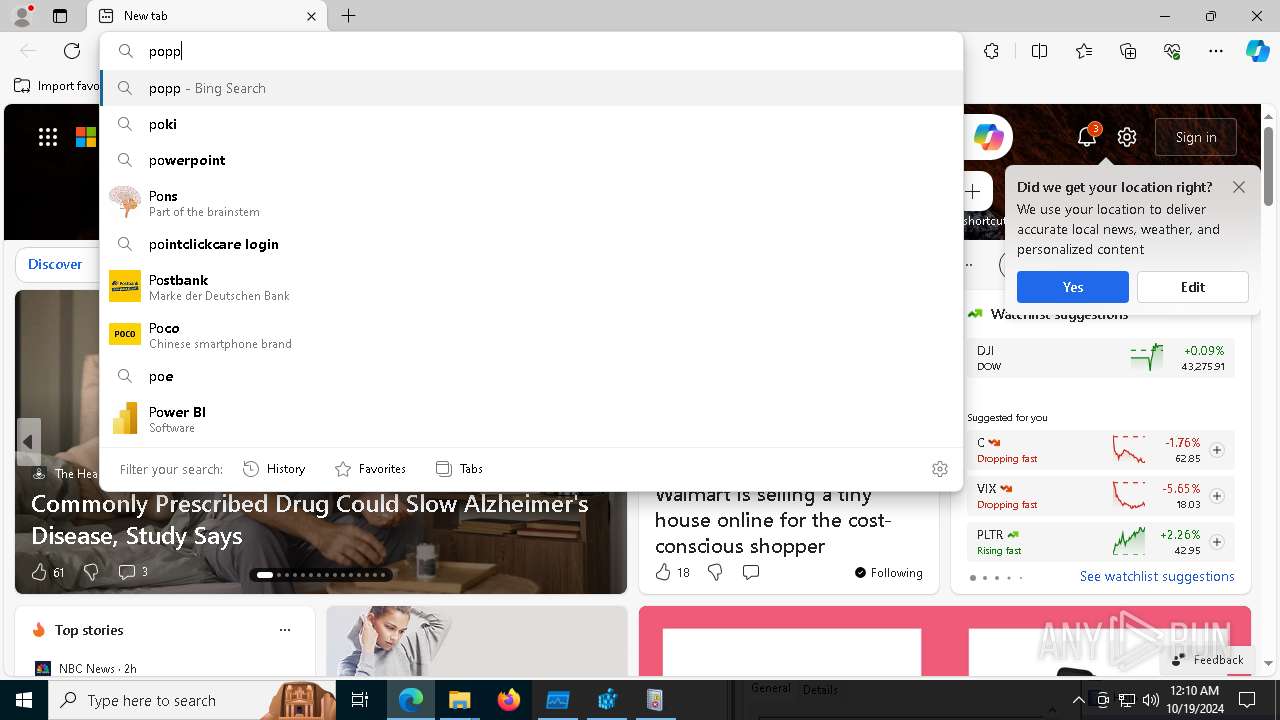Open the Copilot sidebar icon
The width and height of the screenshot is (1280, 720).
point(1257,51)
